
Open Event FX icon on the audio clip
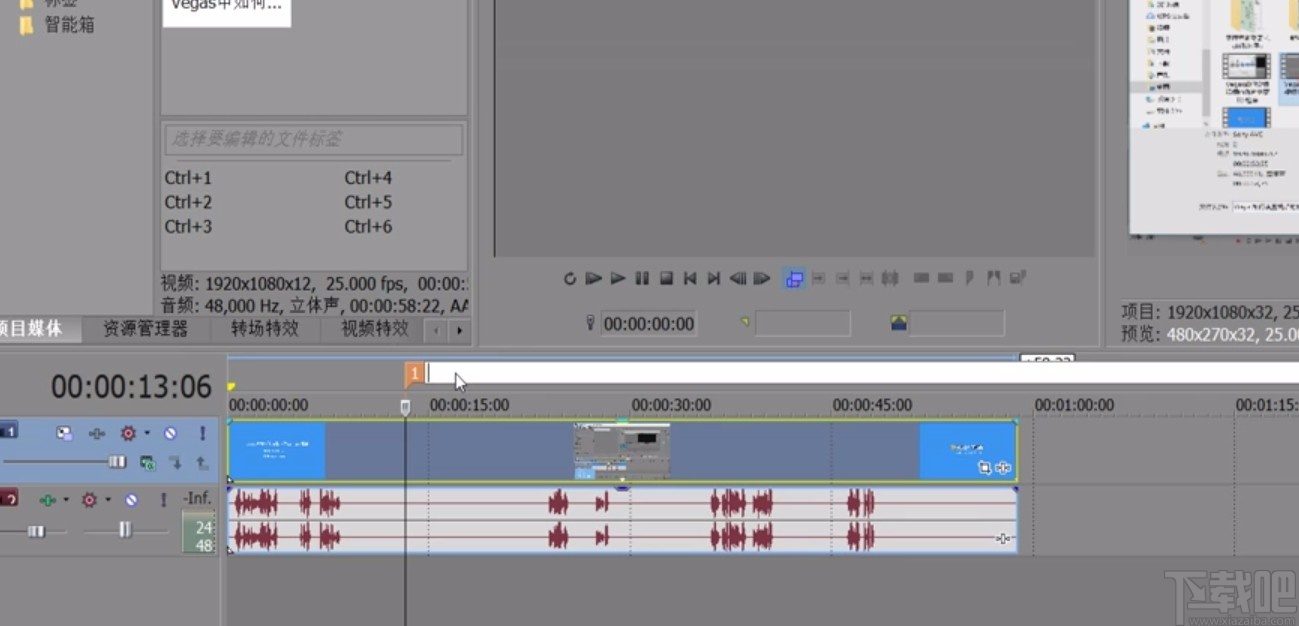[1003, 538]
